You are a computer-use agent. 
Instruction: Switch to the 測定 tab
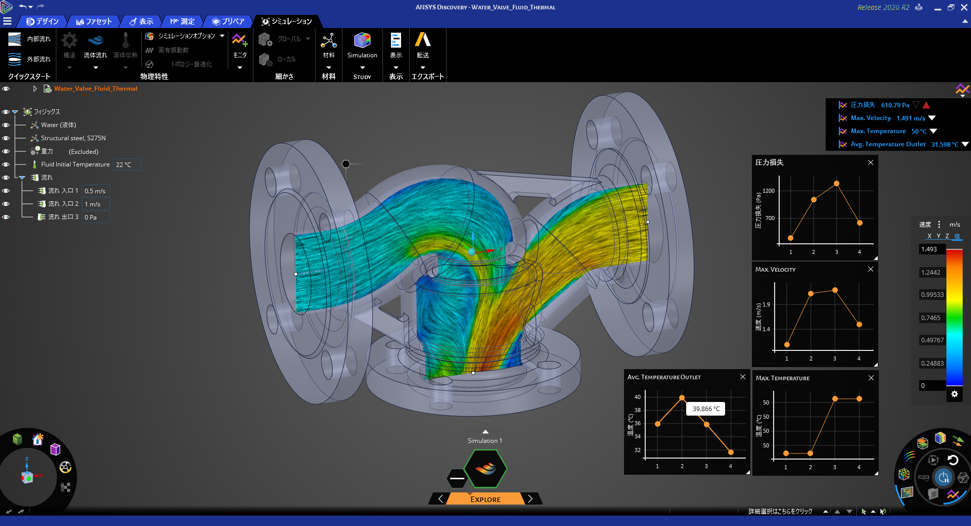[x=182, y=21]
